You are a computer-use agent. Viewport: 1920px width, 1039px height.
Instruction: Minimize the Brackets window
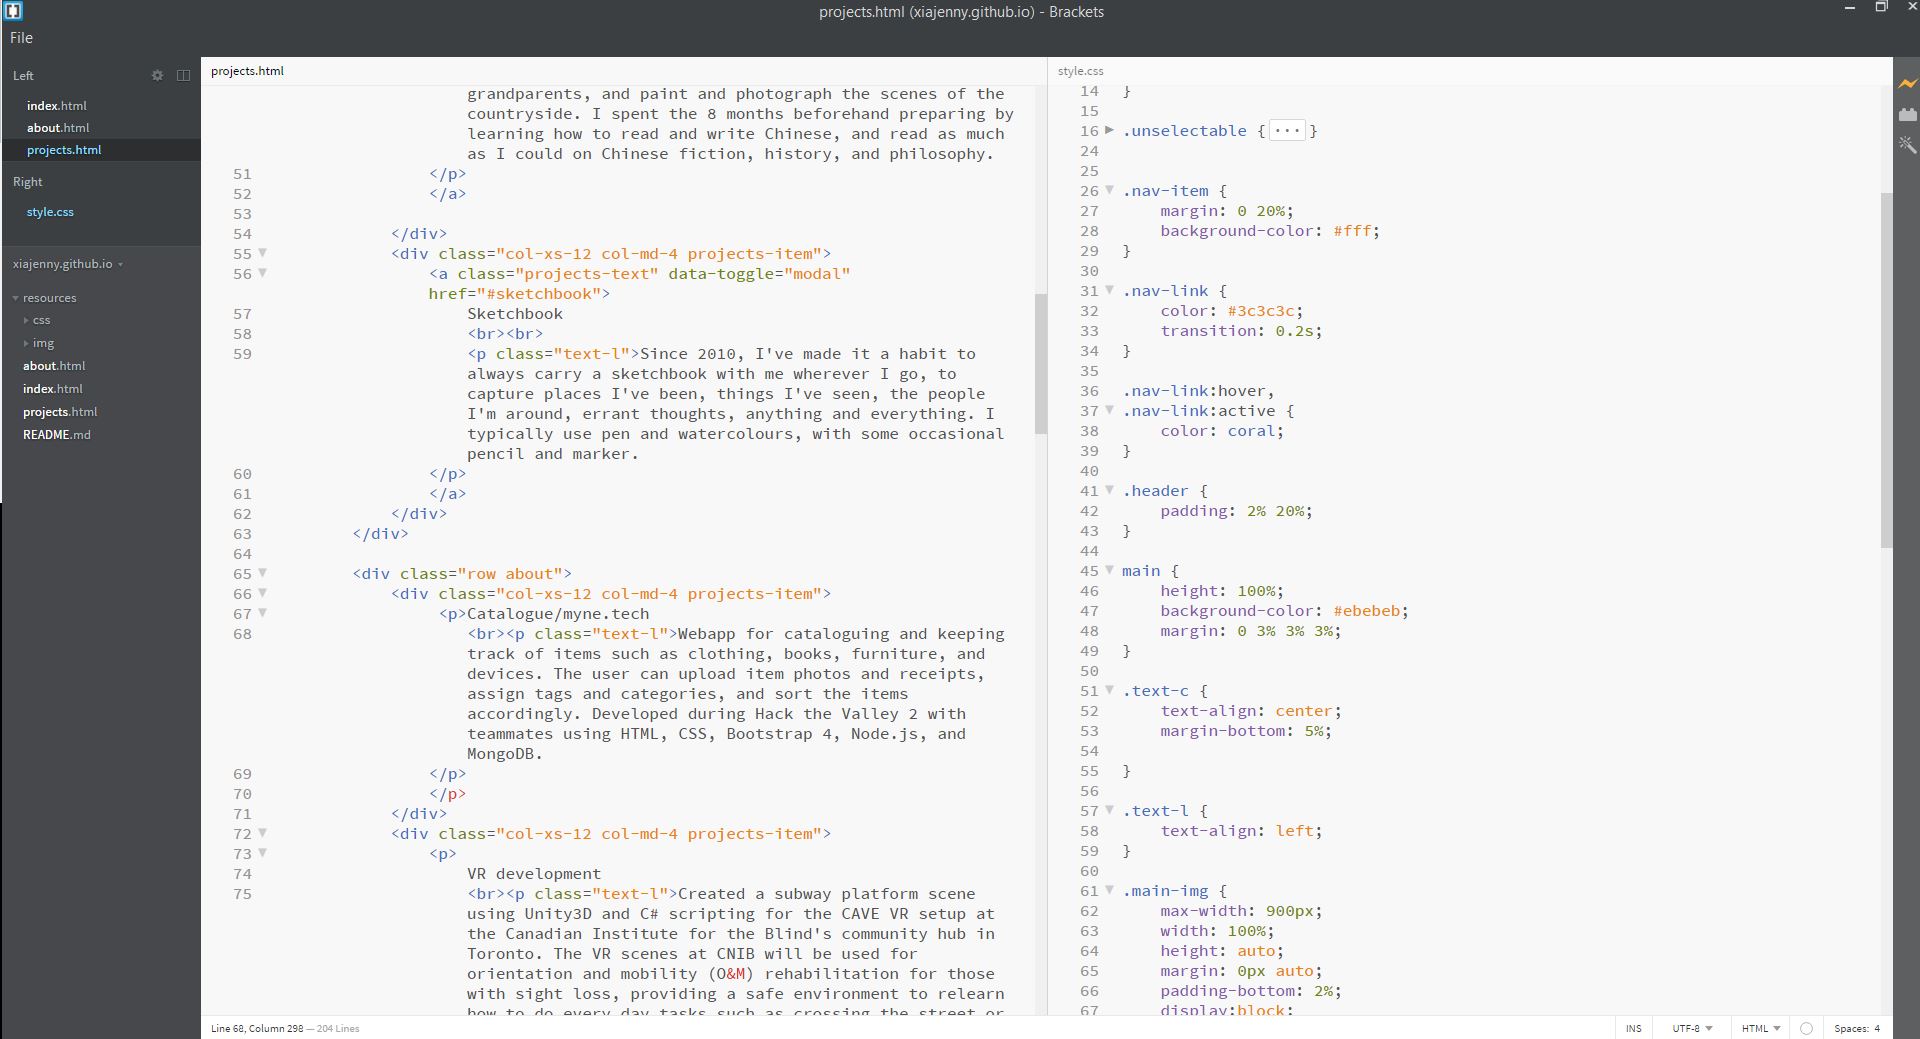point(1849,7)
